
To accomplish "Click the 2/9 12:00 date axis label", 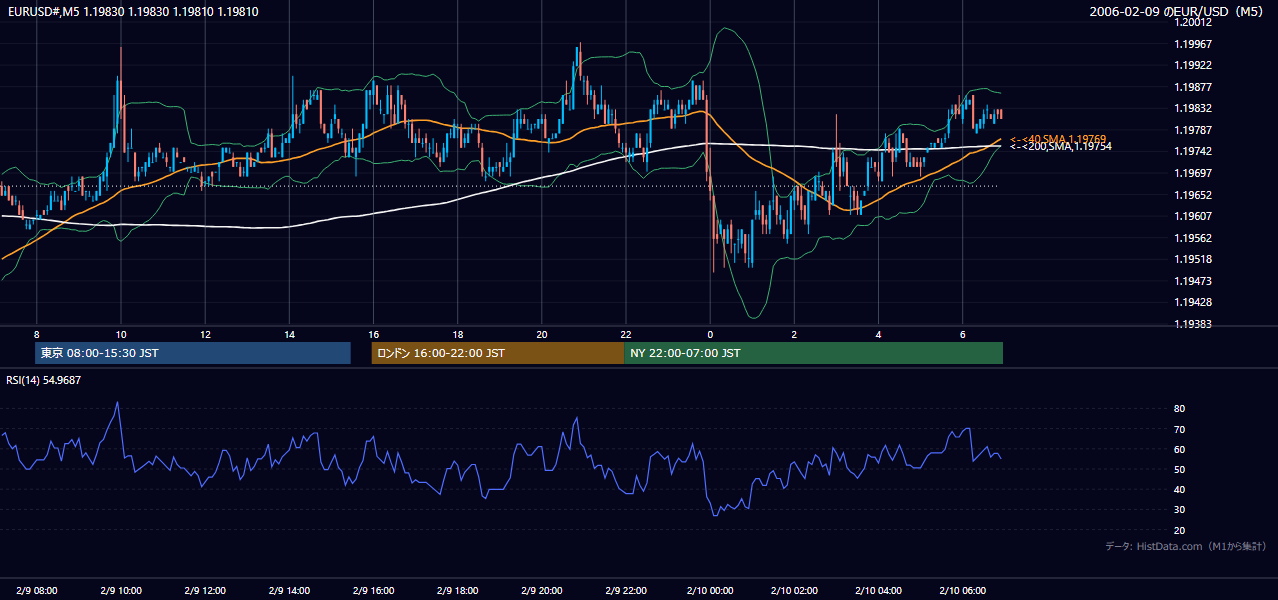I will click(205, 591).
